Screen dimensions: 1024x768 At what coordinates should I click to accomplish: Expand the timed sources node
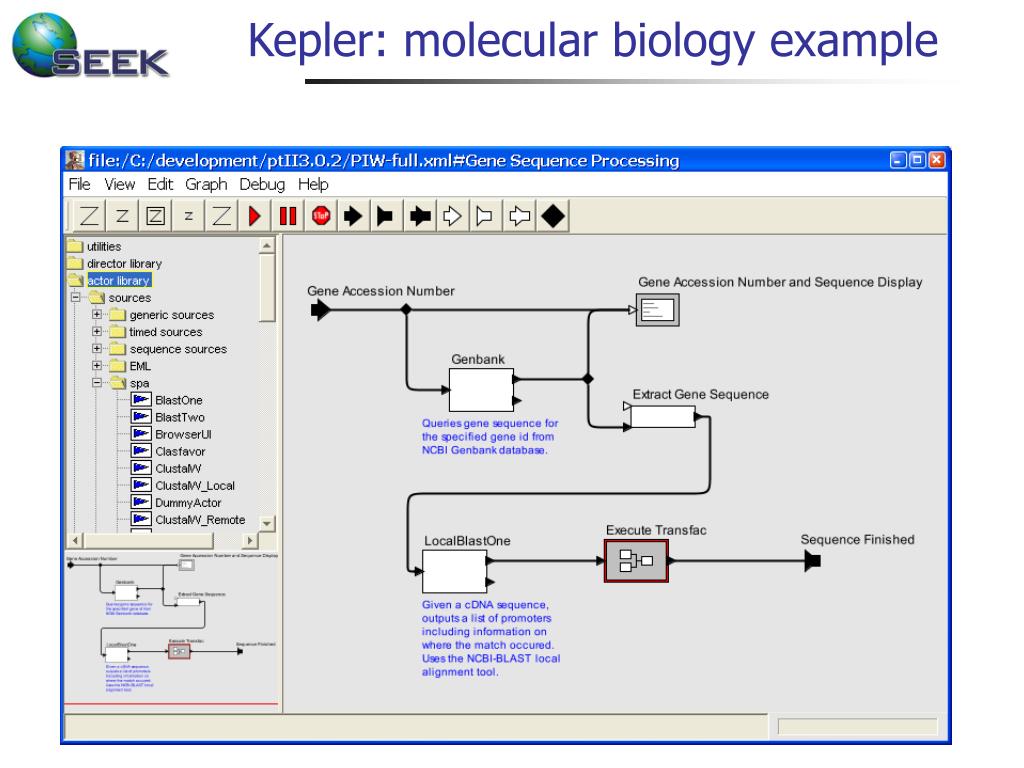pyautogui.click(x=97, y=331)
